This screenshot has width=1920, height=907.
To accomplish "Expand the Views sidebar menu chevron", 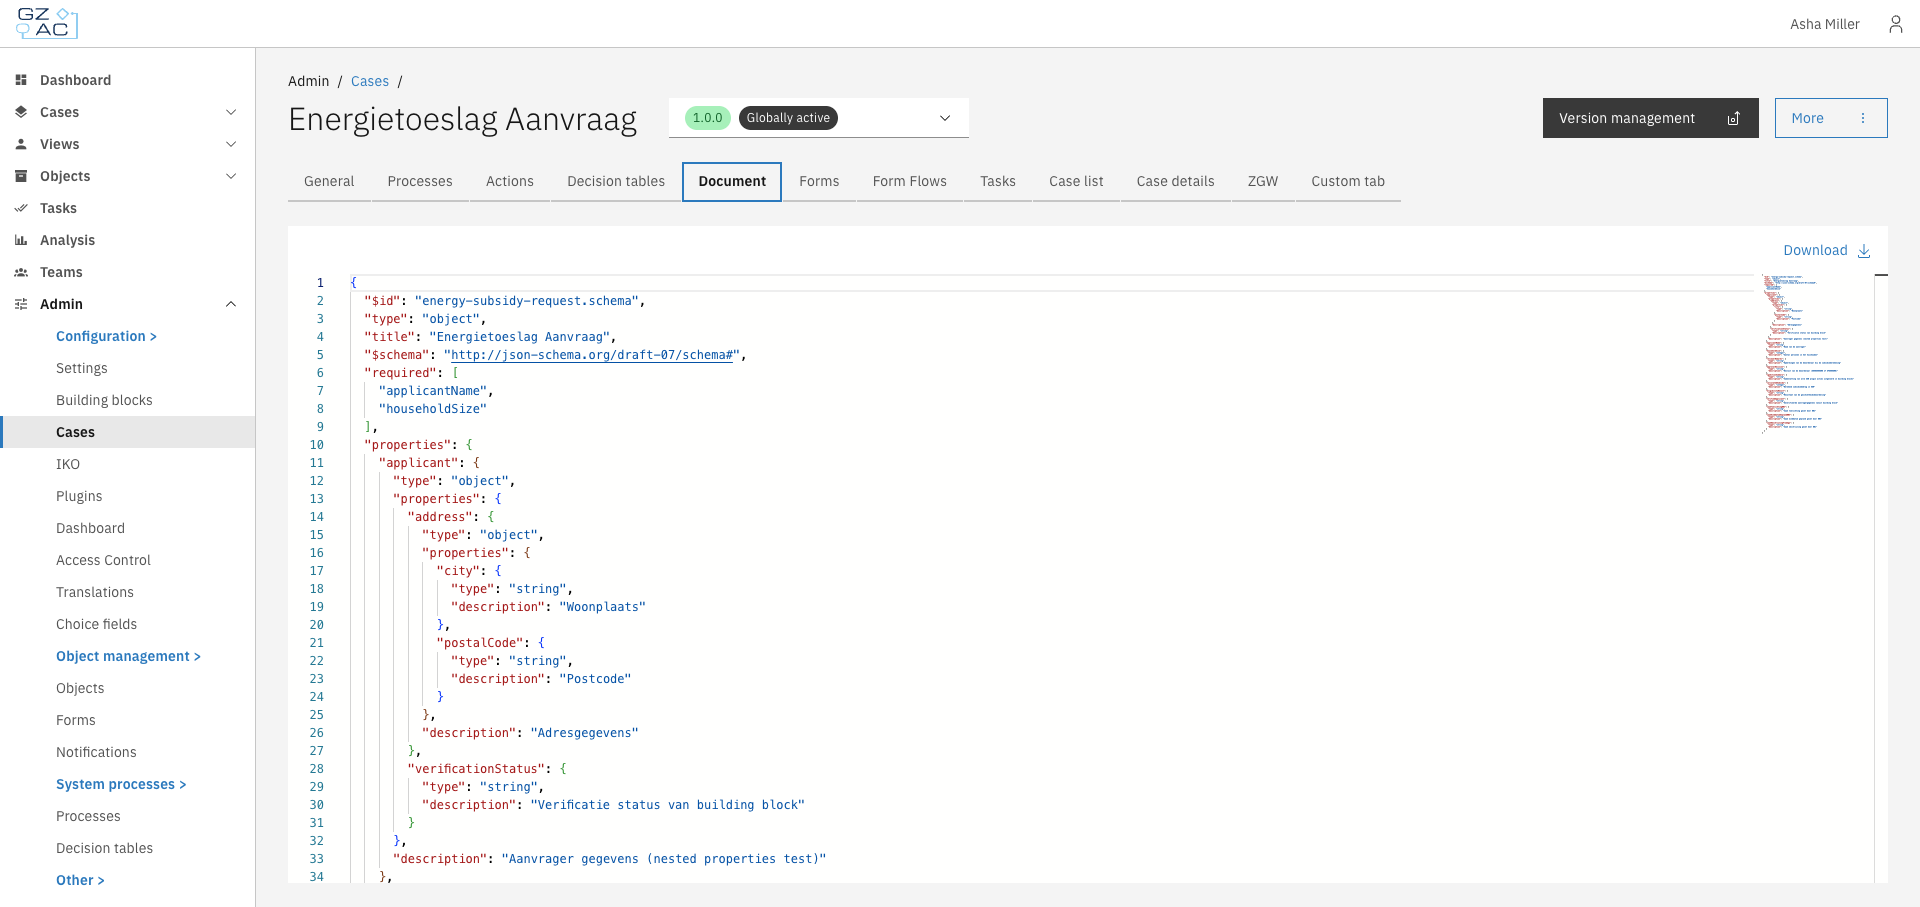I will (231, 144).
